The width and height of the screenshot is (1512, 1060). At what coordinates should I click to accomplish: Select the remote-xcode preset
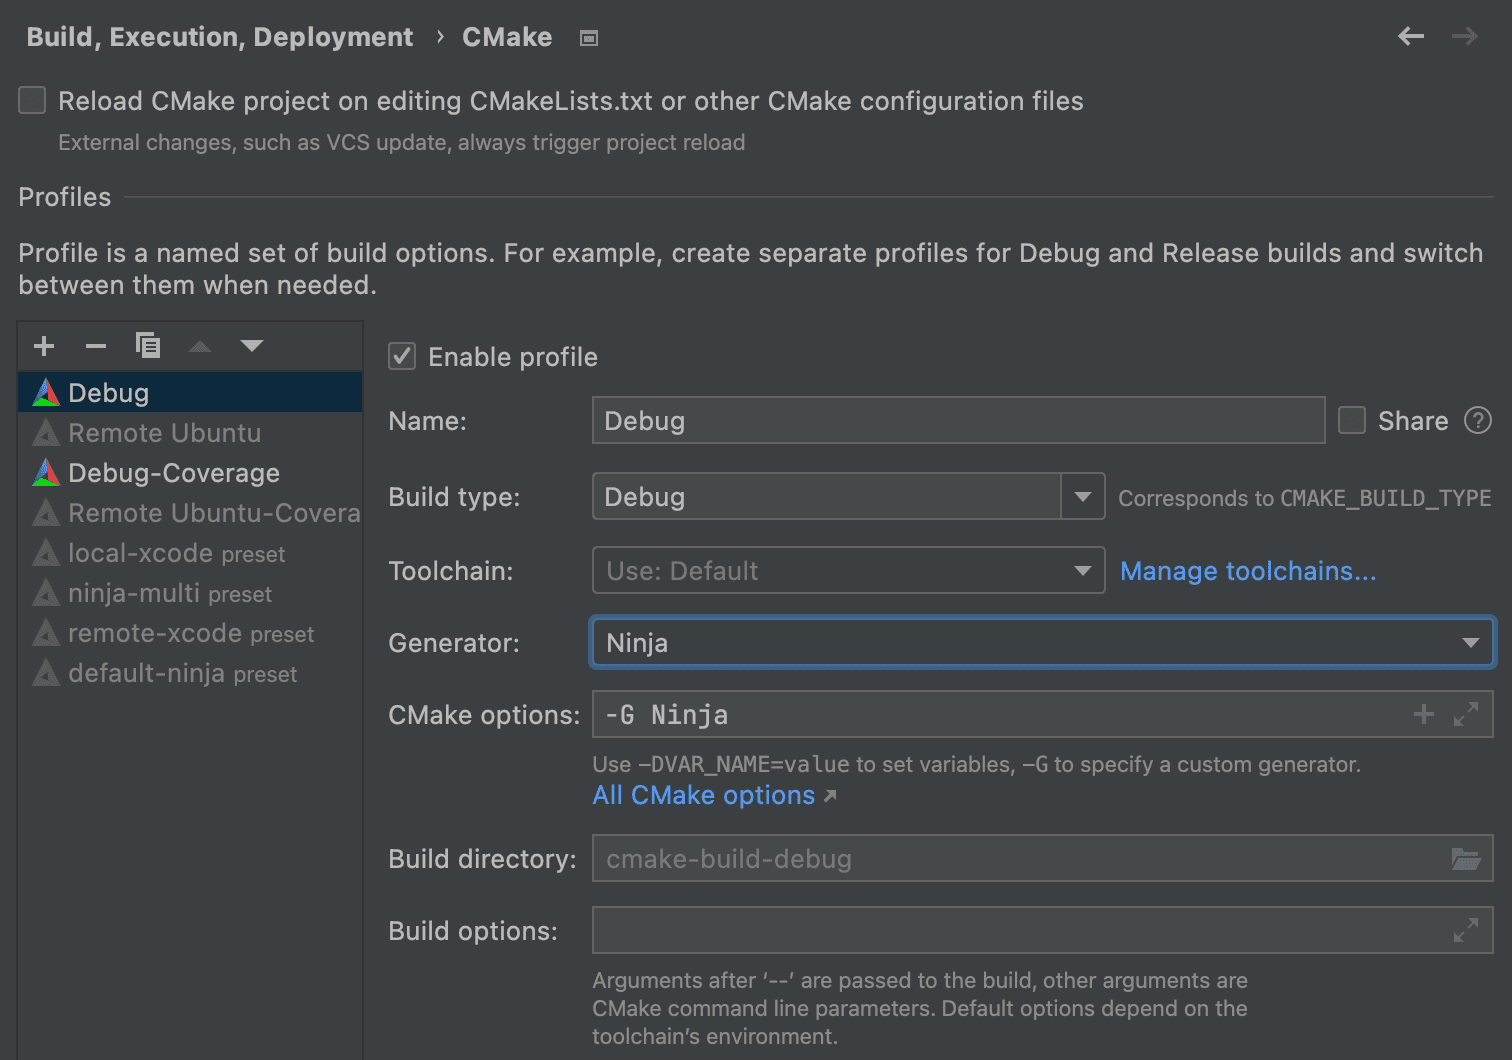190,632
